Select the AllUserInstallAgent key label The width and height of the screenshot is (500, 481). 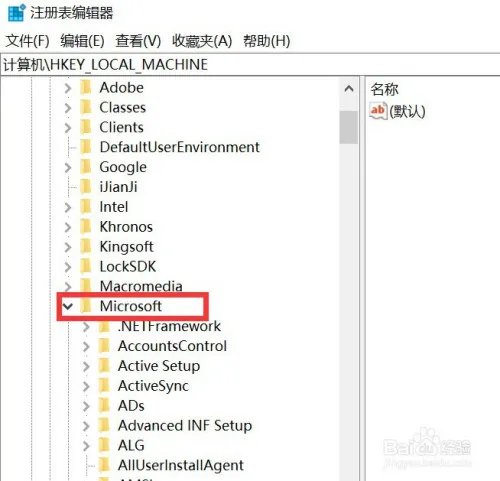181,465
